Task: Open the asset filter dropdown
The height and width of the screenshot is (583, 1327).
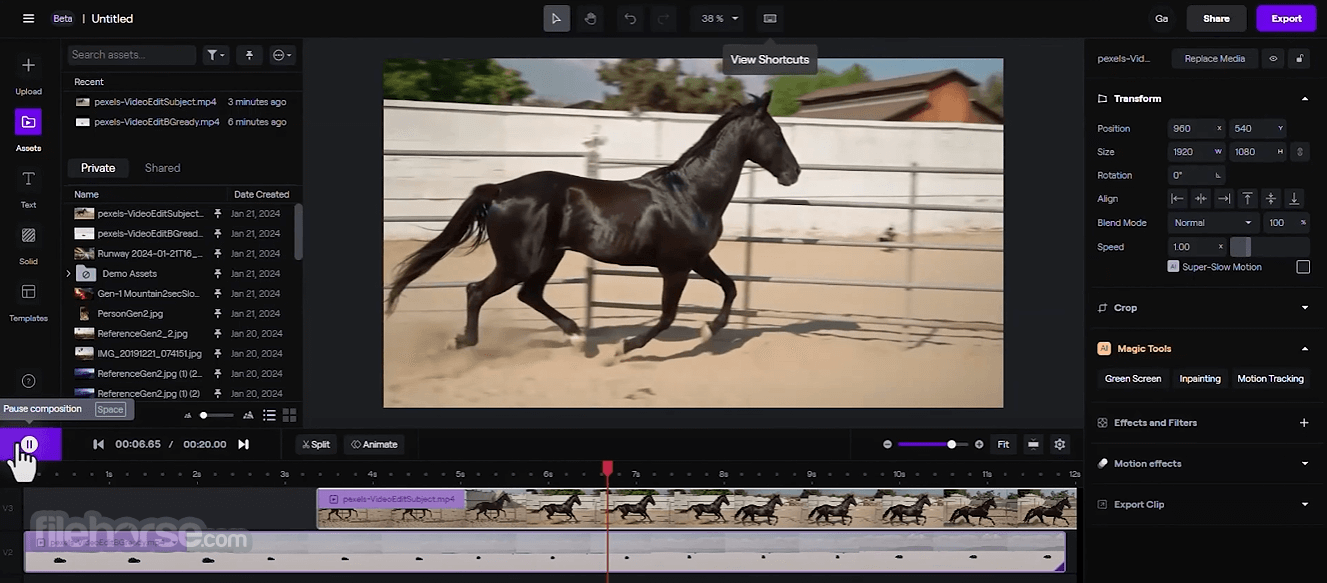Action: click(216, 55)
